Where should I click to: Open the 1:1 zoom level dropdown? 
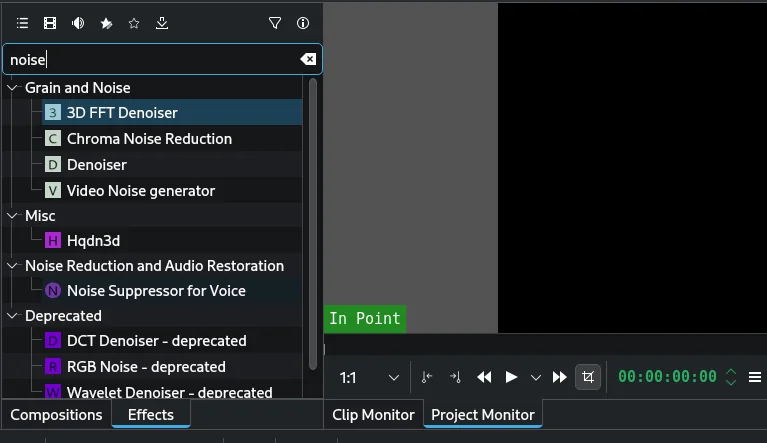click(x=369, y=377)
